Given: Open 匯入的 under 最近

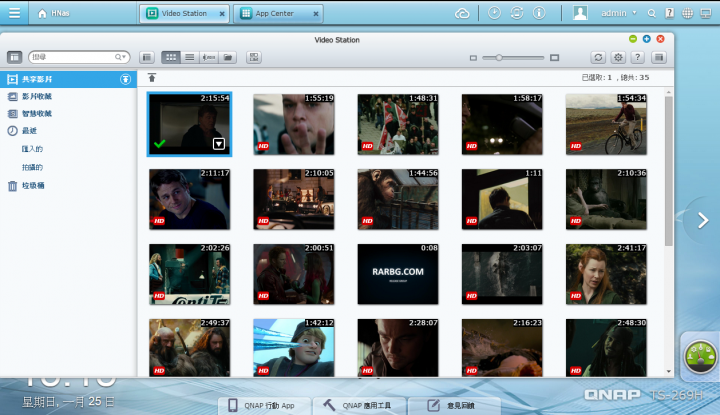Looking at the screenshot, I should [x=32, y=149].
